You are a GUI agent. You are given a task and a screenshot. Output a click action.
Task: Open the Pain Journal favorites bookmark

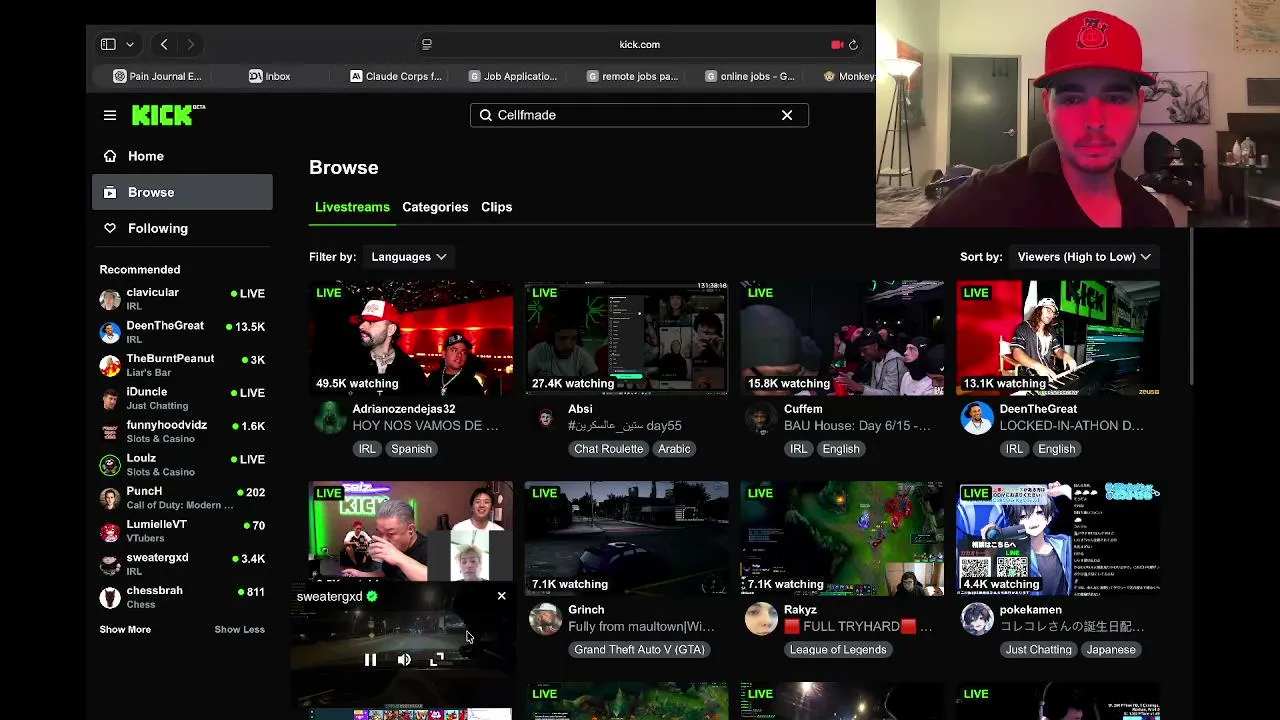[158, 76]
